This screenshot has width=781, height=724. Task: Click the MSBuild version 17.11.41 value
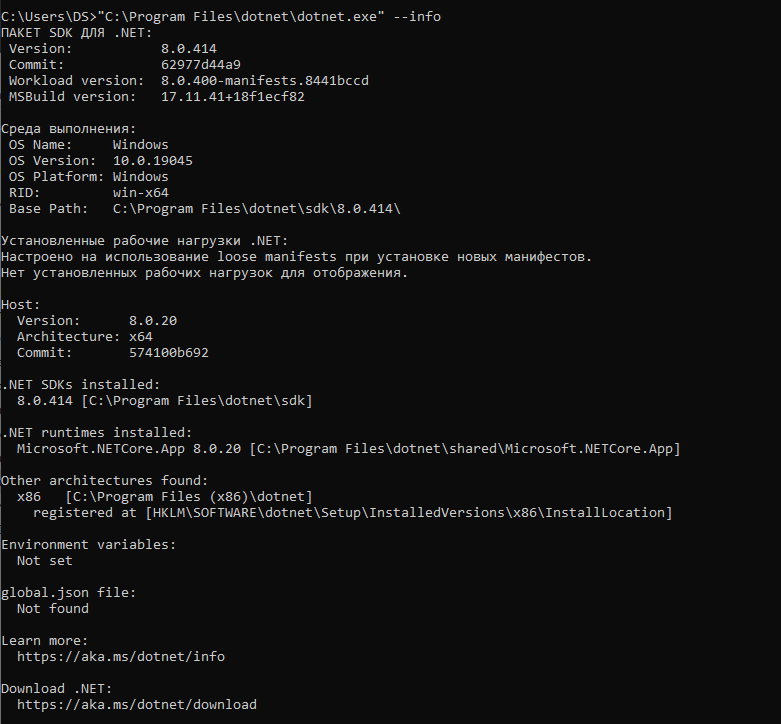(x=232, y=97)
